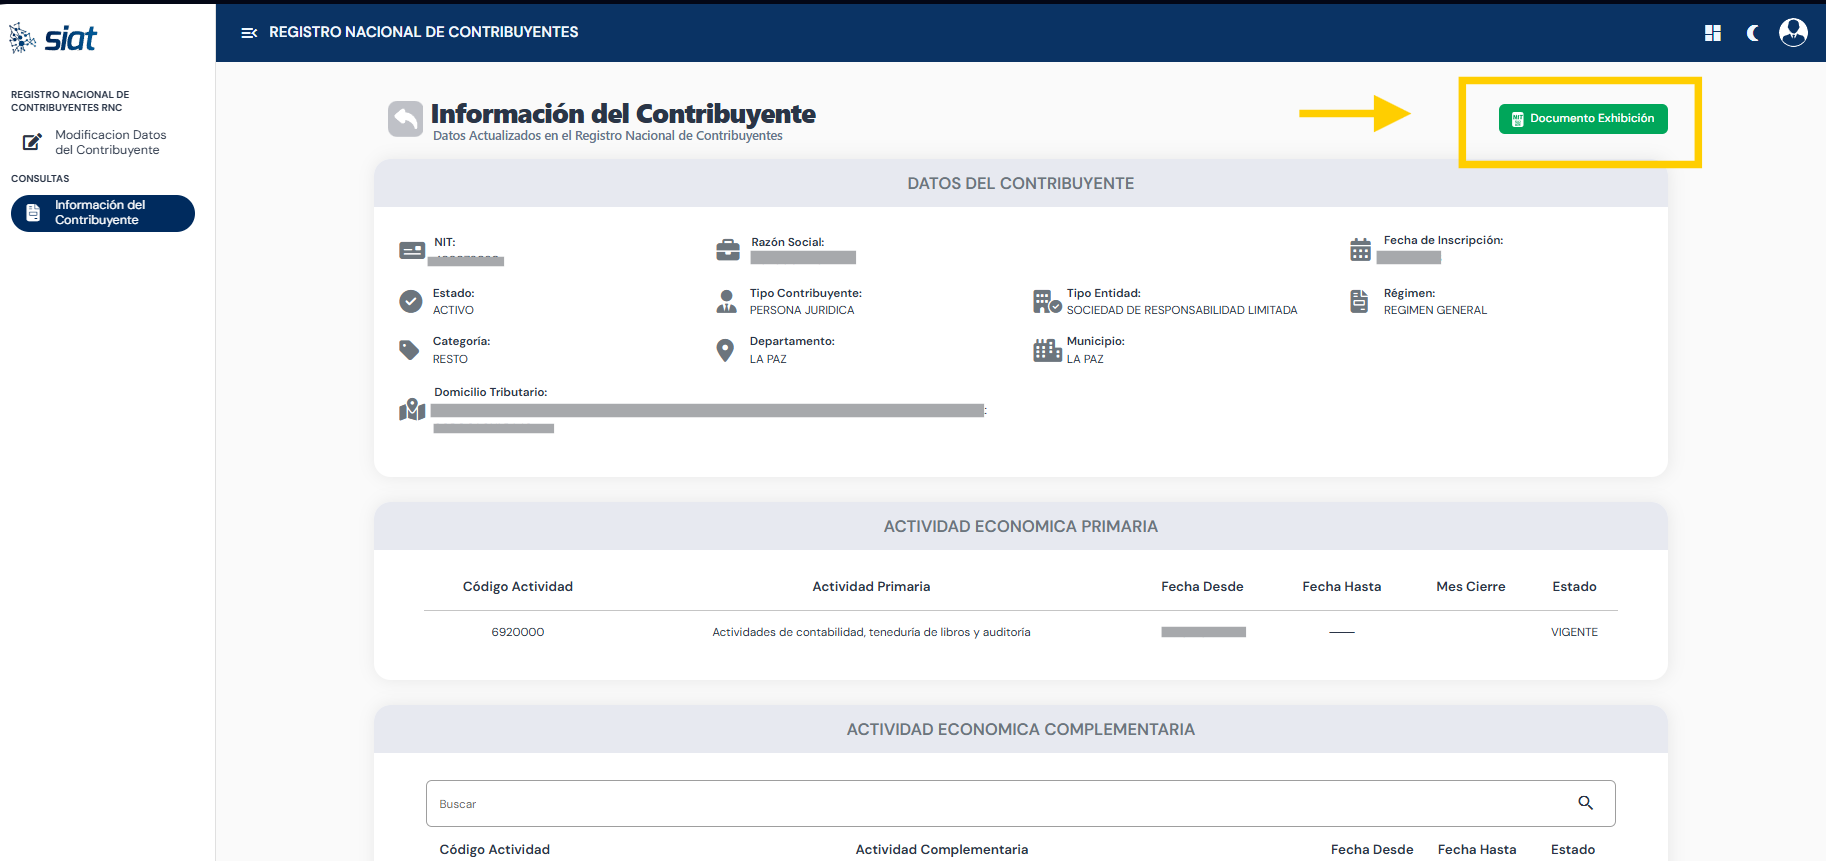Click the VIGENTE status in primary activity row
Viewport: 1826px width, 861px height.
click(x=1574, y=632)
